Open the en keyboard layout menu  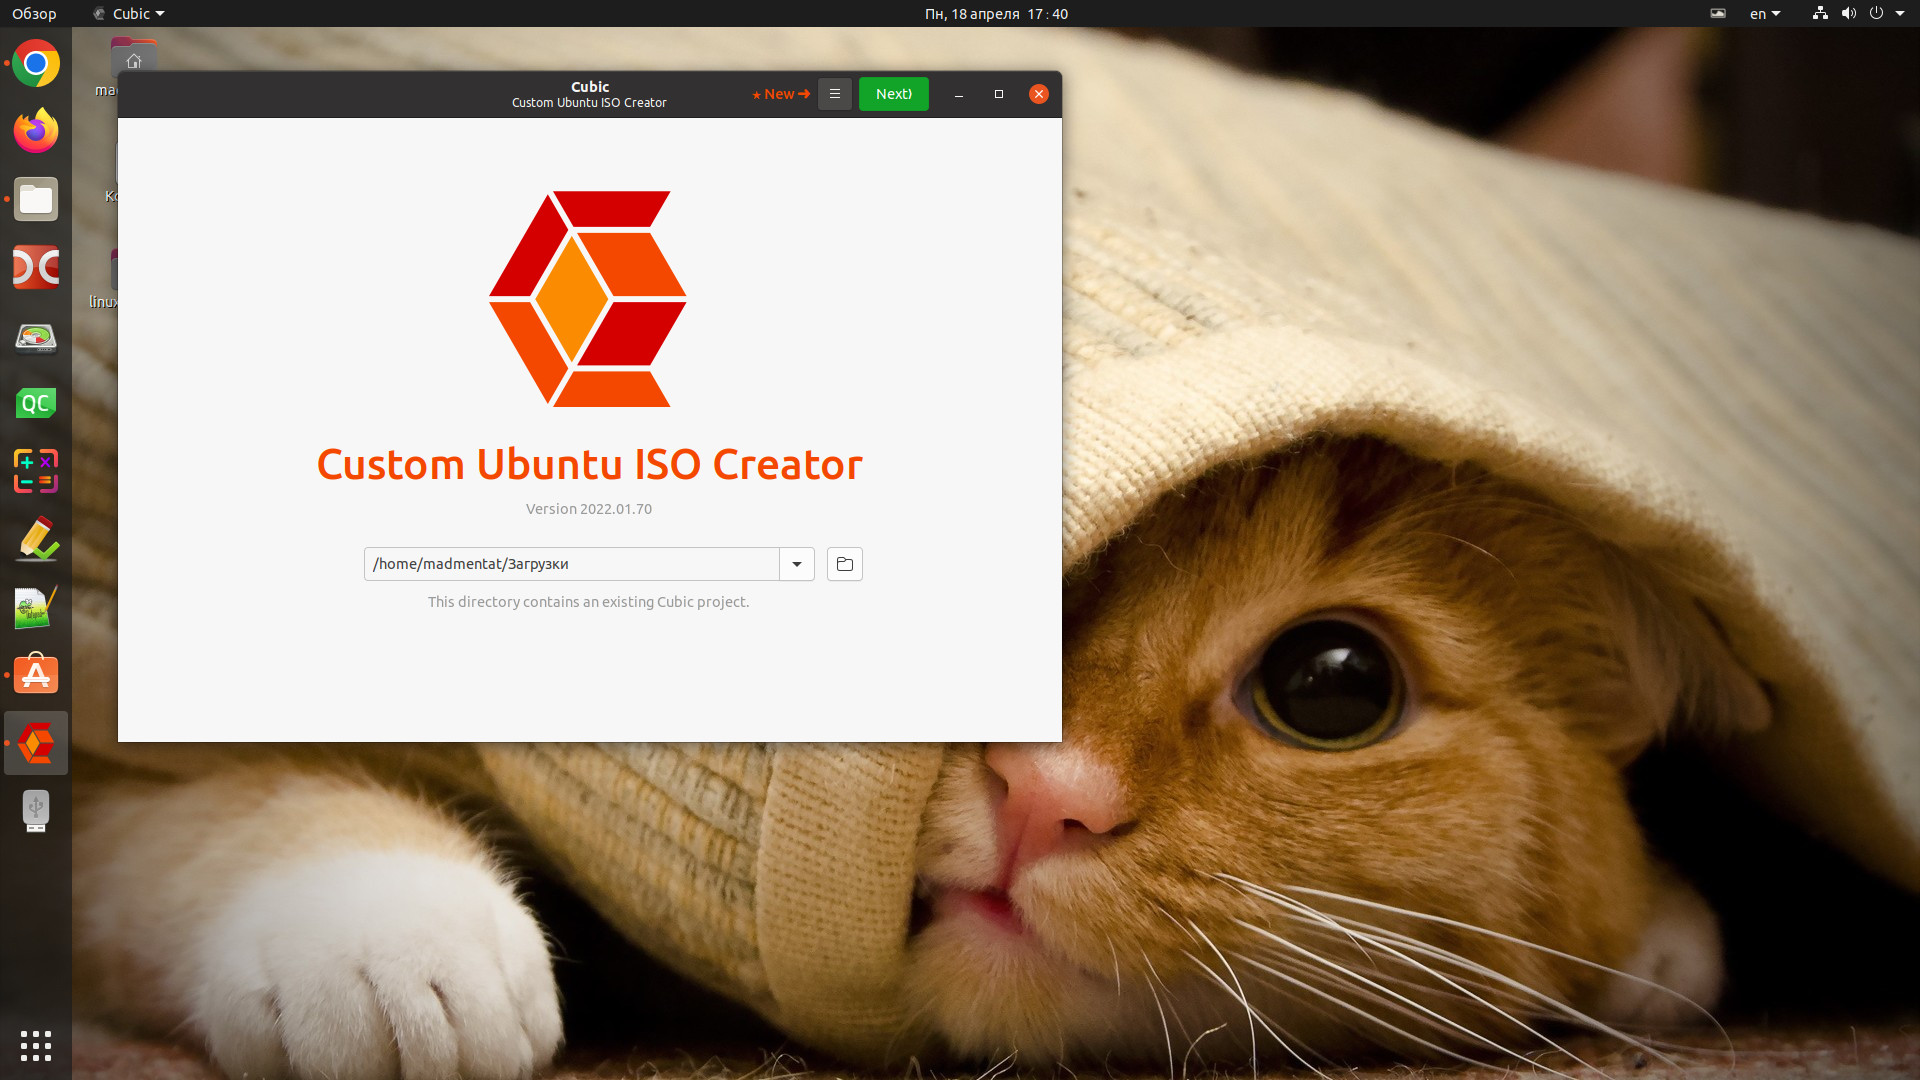[x=1765, y=14]
